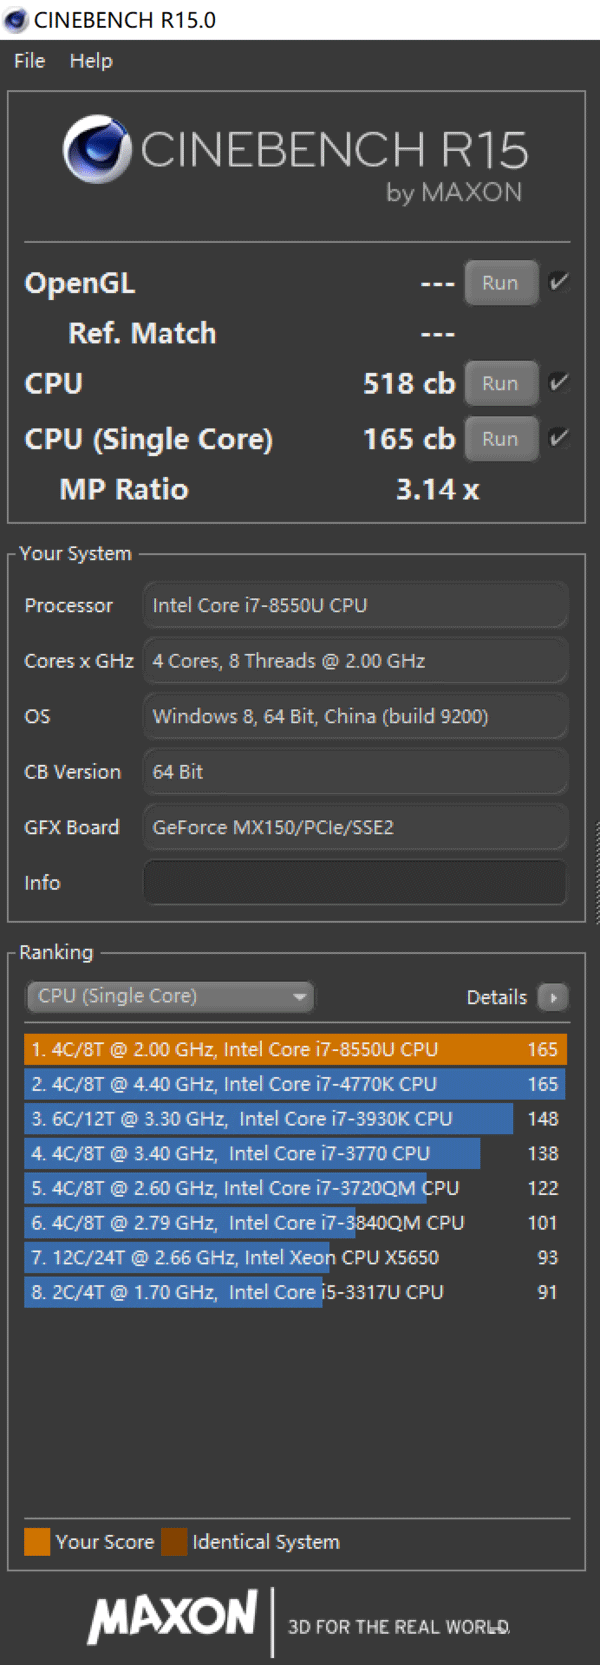Click the OS field showing Windows 8
Viewport: 600px width, 1665px height.
(355, 716)
